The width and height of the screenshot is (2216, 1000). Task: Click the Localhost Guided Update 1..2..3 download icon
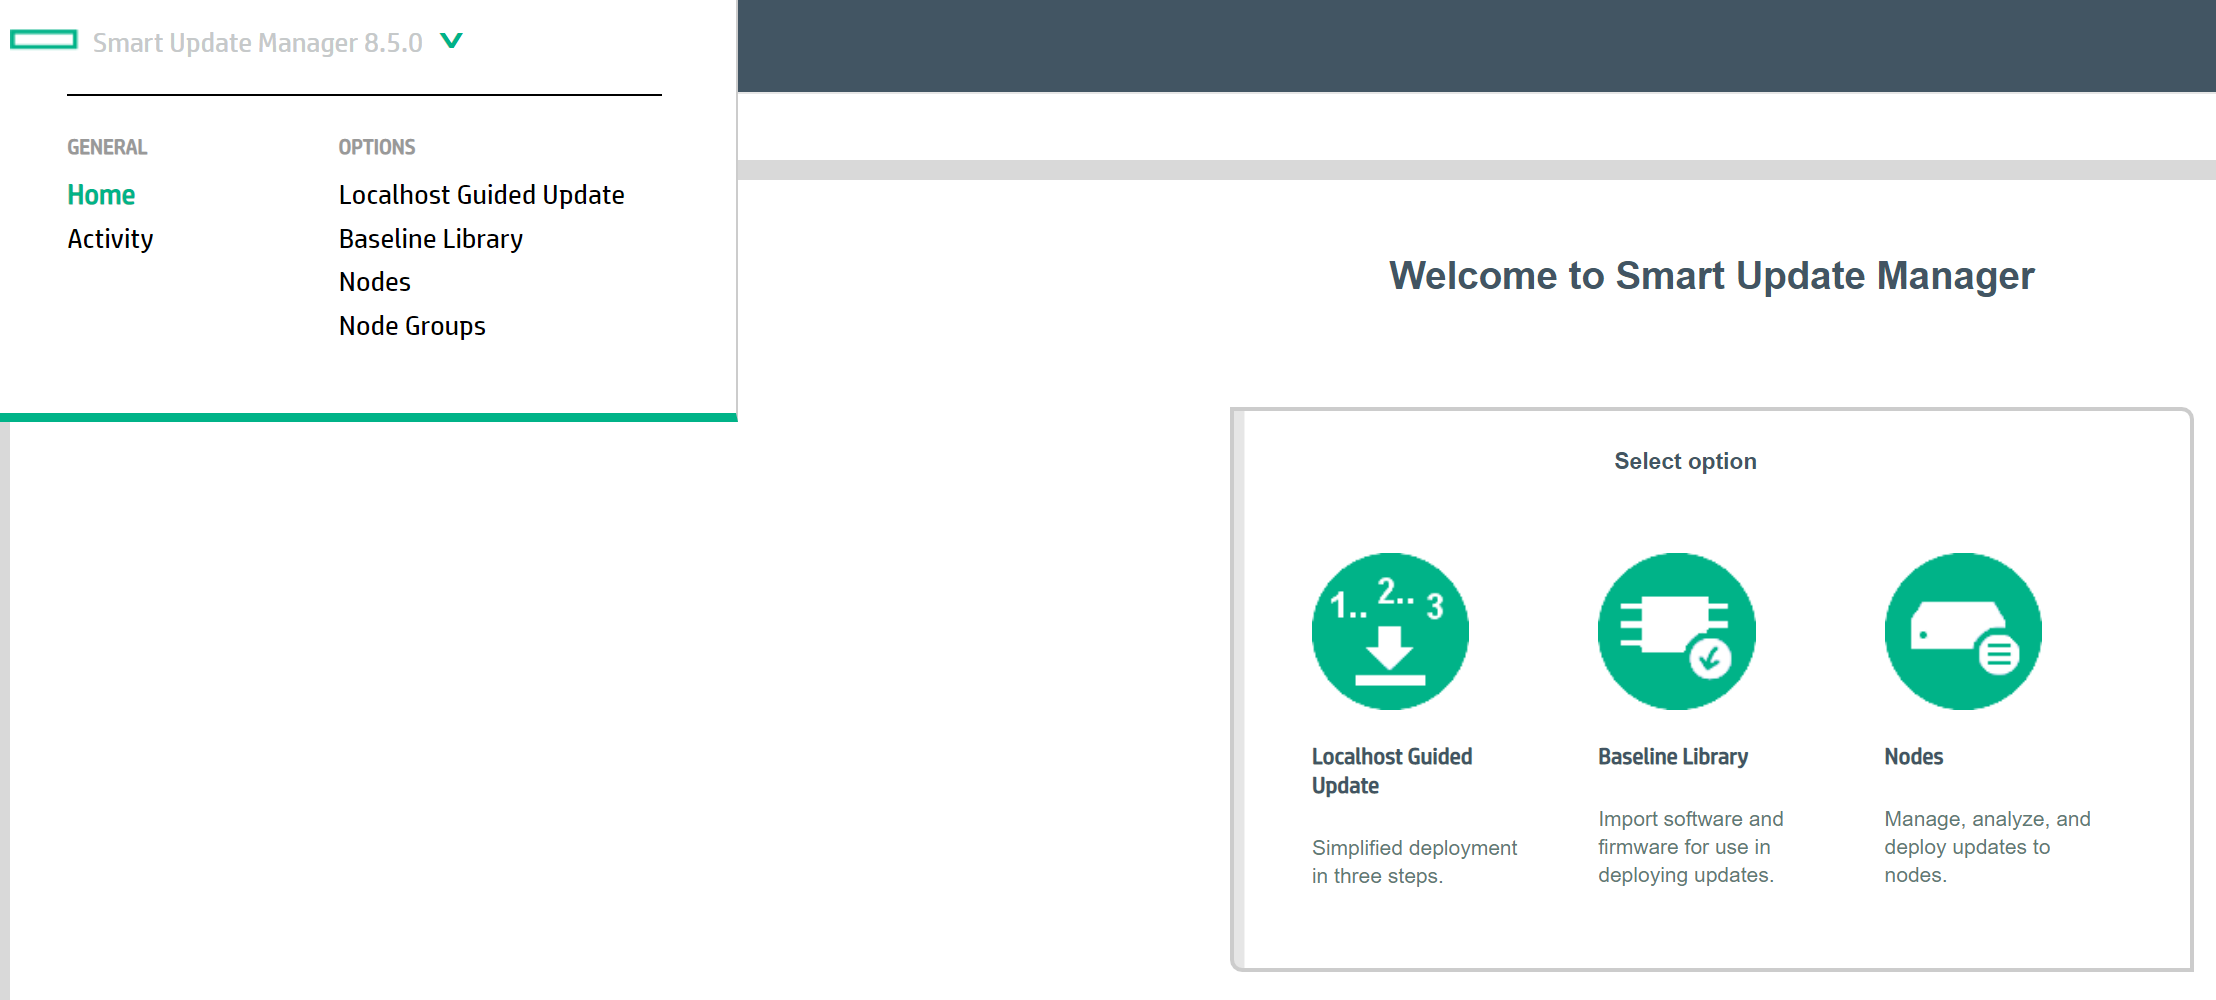click(1390, 631)
